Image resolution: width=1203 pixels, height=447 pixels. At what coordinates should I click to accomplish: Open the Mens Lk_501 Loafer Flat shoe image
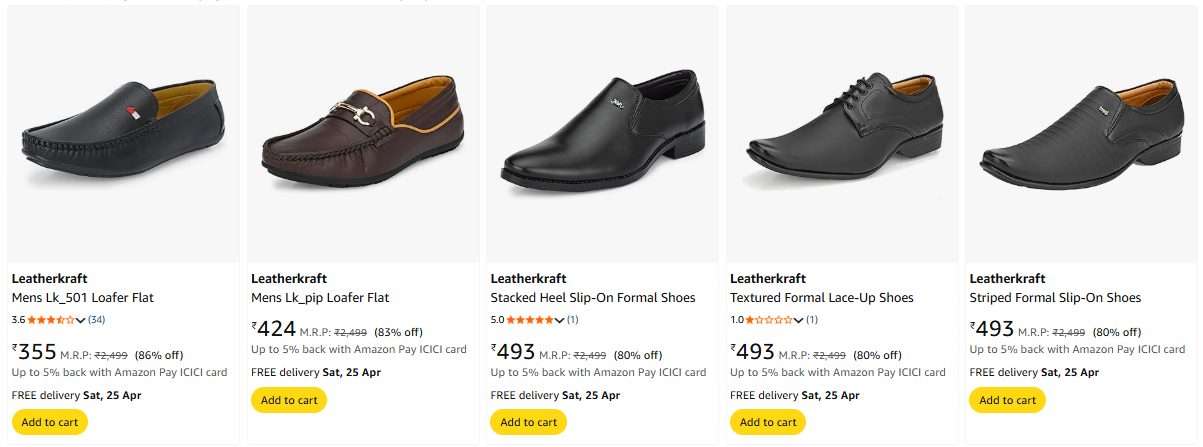[x=123, y=134]
